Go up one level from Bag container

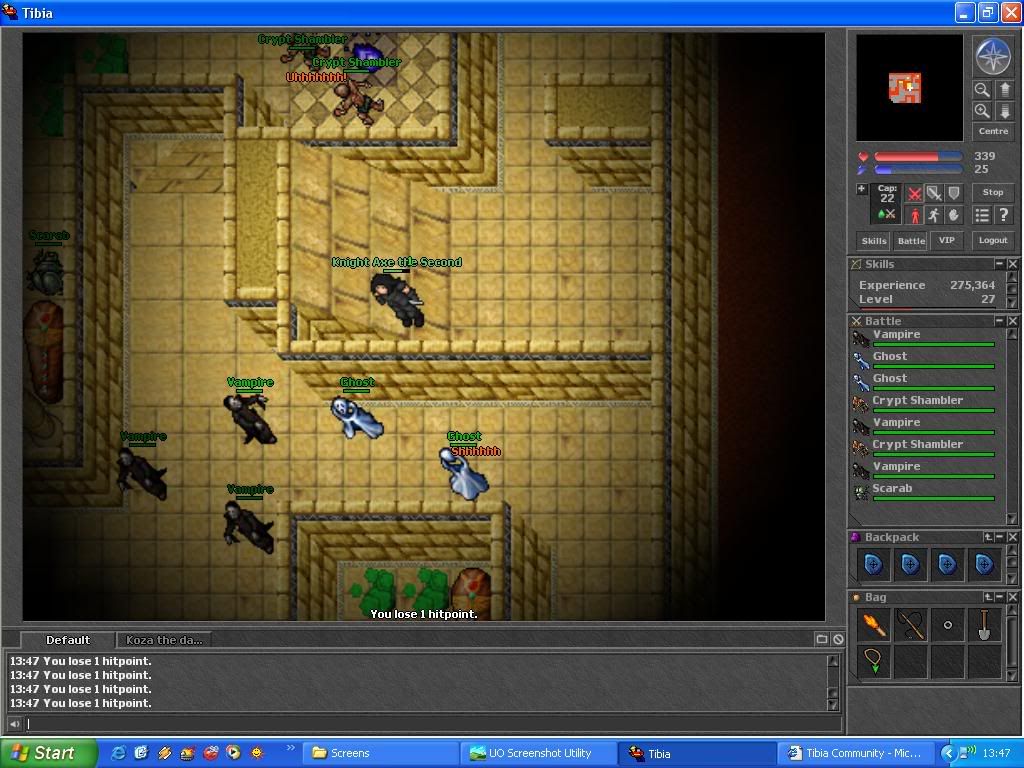point(988,597)
